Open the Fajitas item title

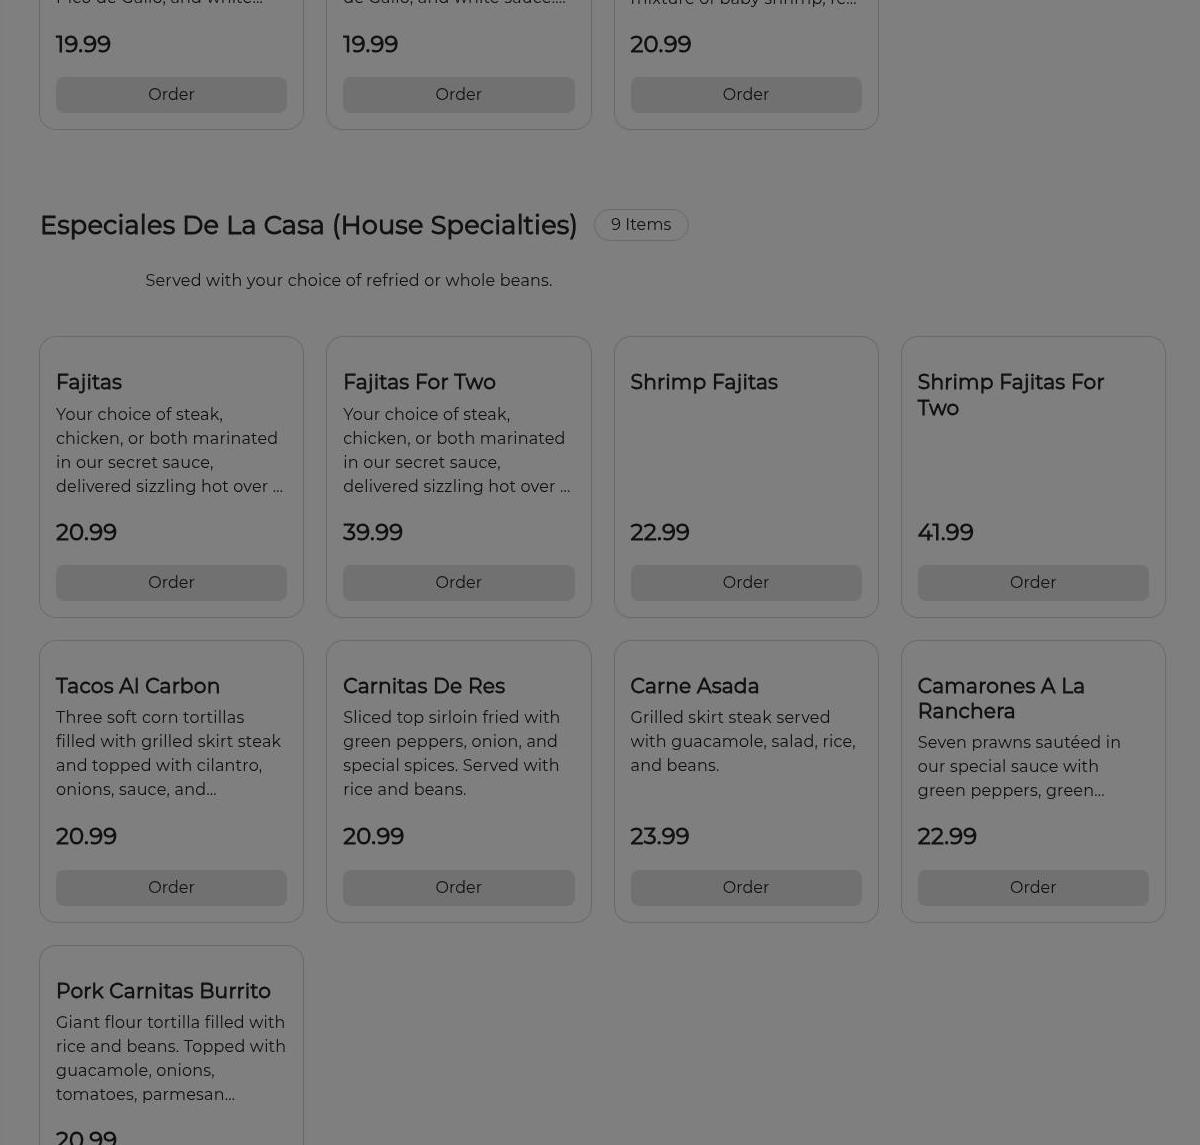(x=89, y=382)
